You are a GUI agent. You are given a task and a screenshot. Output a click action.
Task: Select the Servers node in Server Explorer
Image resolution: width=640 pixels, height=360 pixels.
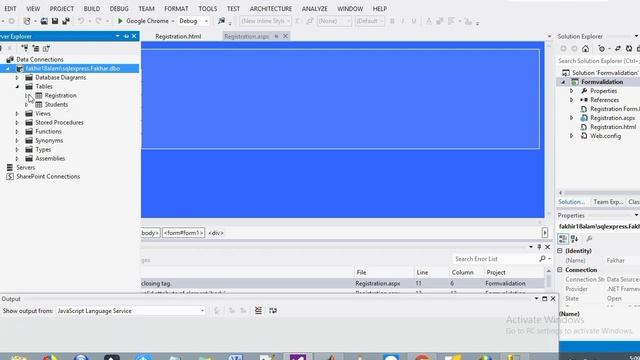25,167
